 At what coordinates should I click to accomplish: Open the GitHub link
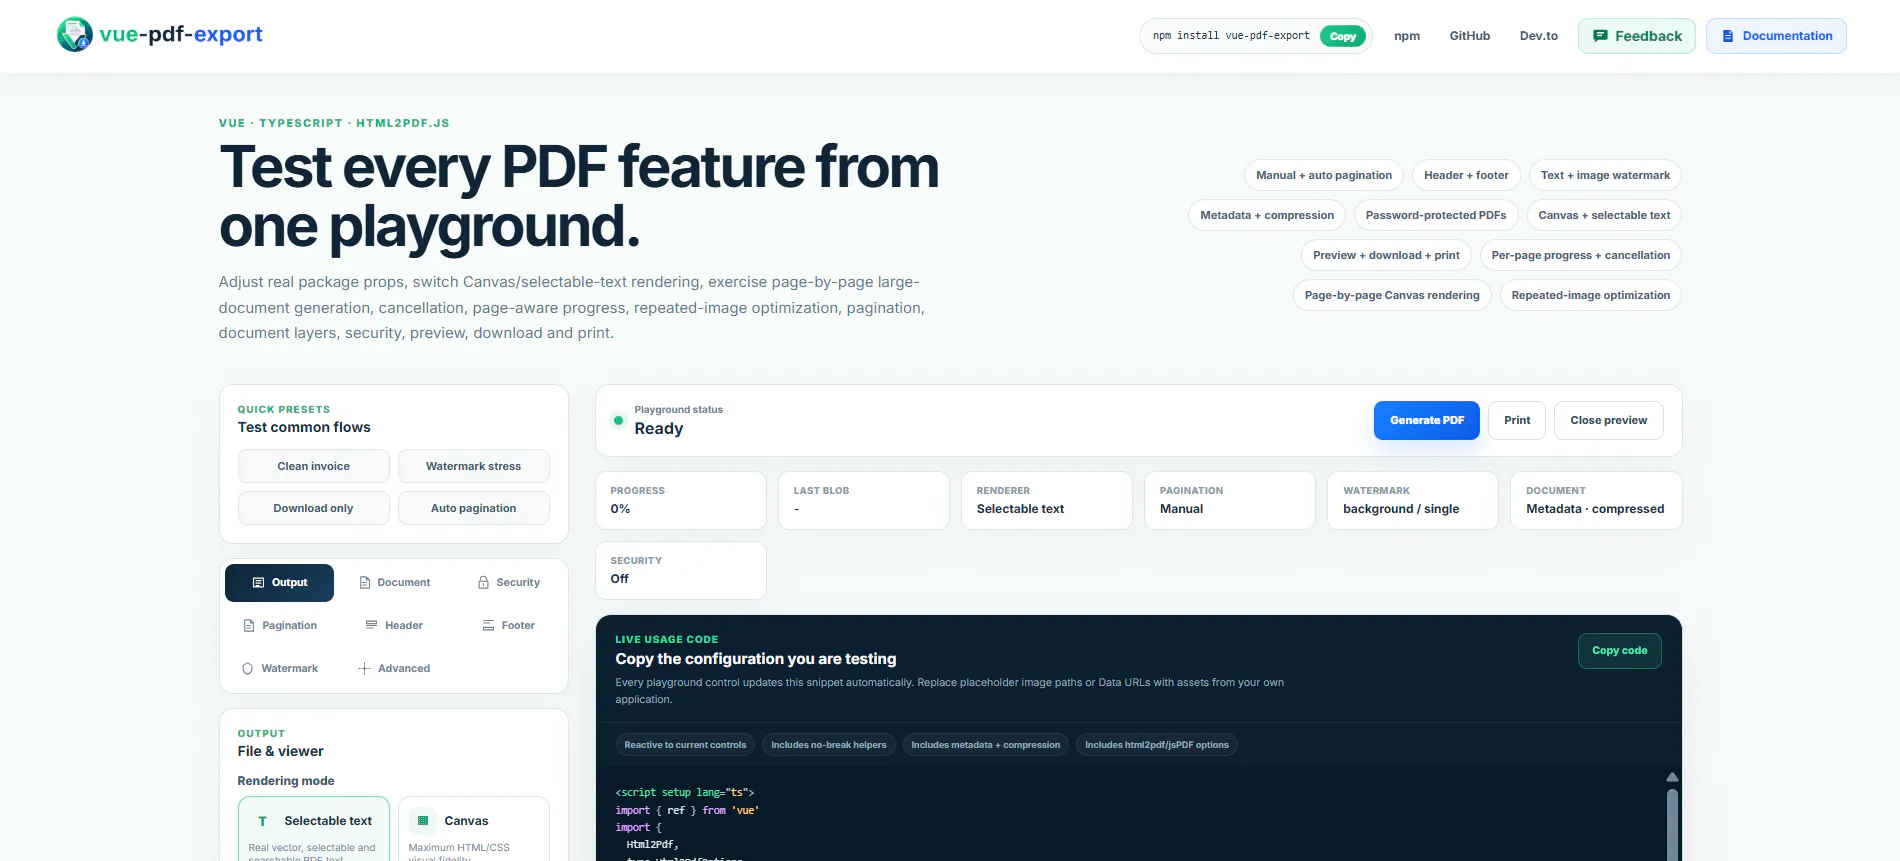click(1470, 36)
